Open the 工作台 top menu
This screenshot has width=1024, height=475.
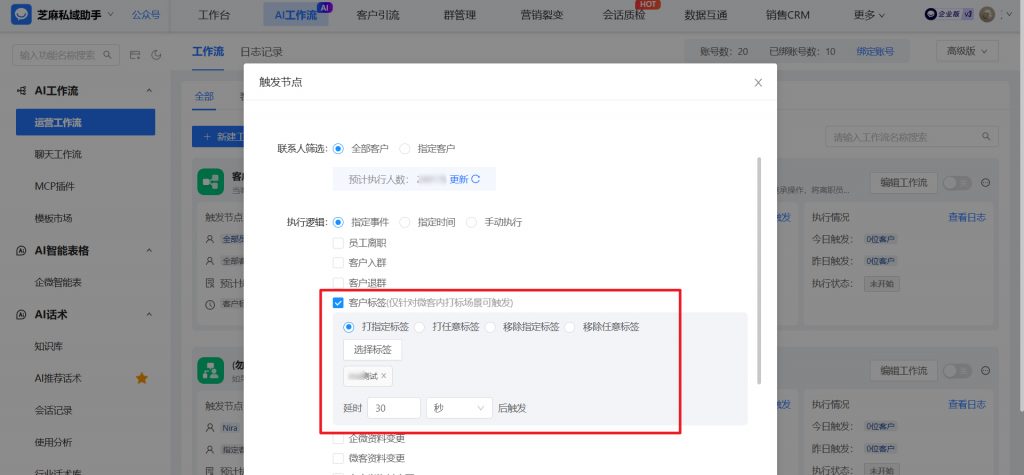click(x=214, y=14)
